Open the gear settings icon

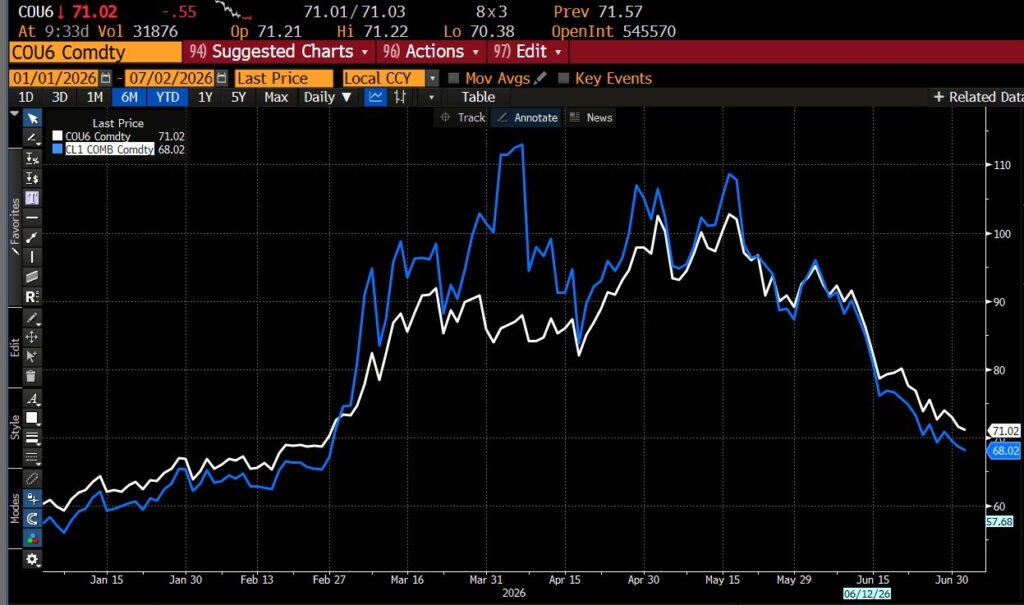coord(31,559)
